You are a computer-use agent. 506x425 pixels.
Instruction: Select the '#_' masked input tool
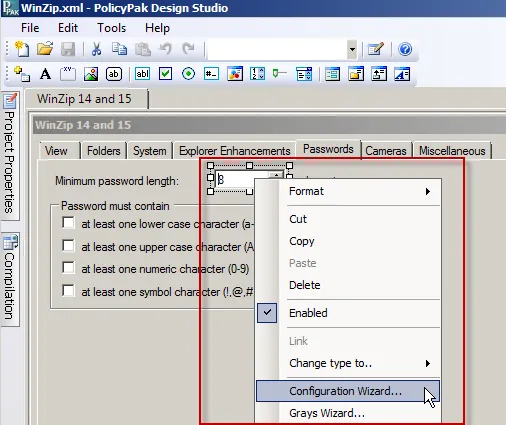(211, 74)
